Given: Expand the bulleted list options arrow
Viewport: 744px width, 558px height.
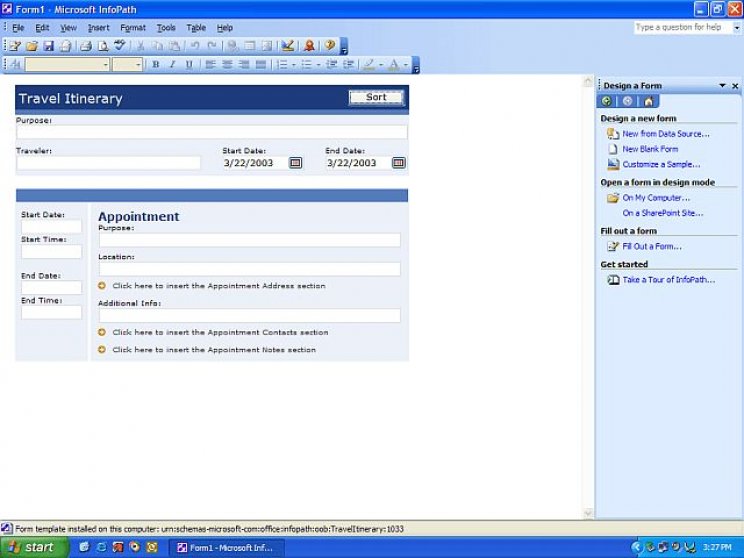Looking at the screenshot, I should click(318, 65).
